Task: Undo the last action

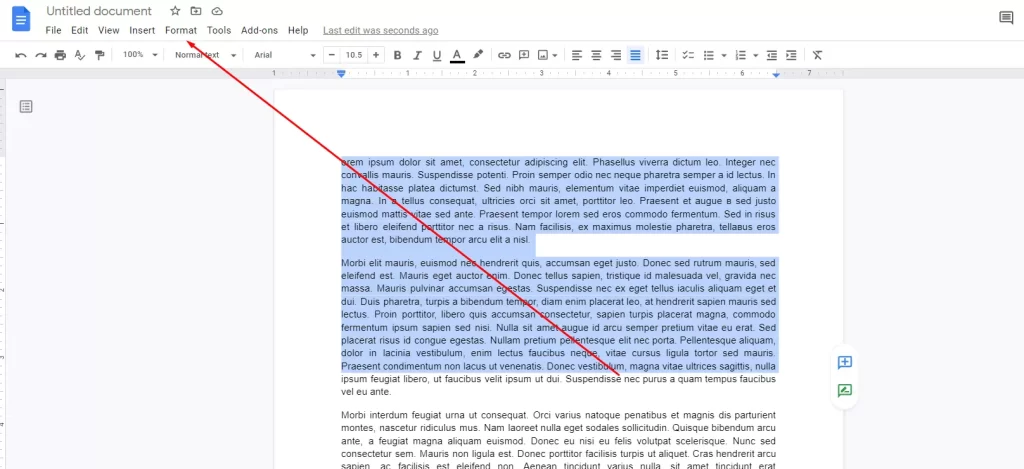Action: pos(21,56)
